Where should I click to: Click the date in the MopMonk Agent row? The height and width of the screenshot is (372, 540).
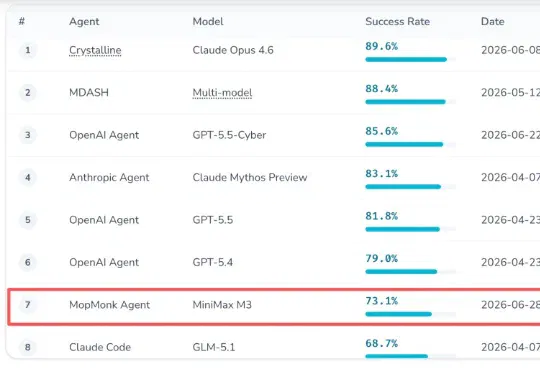point(510,305)
